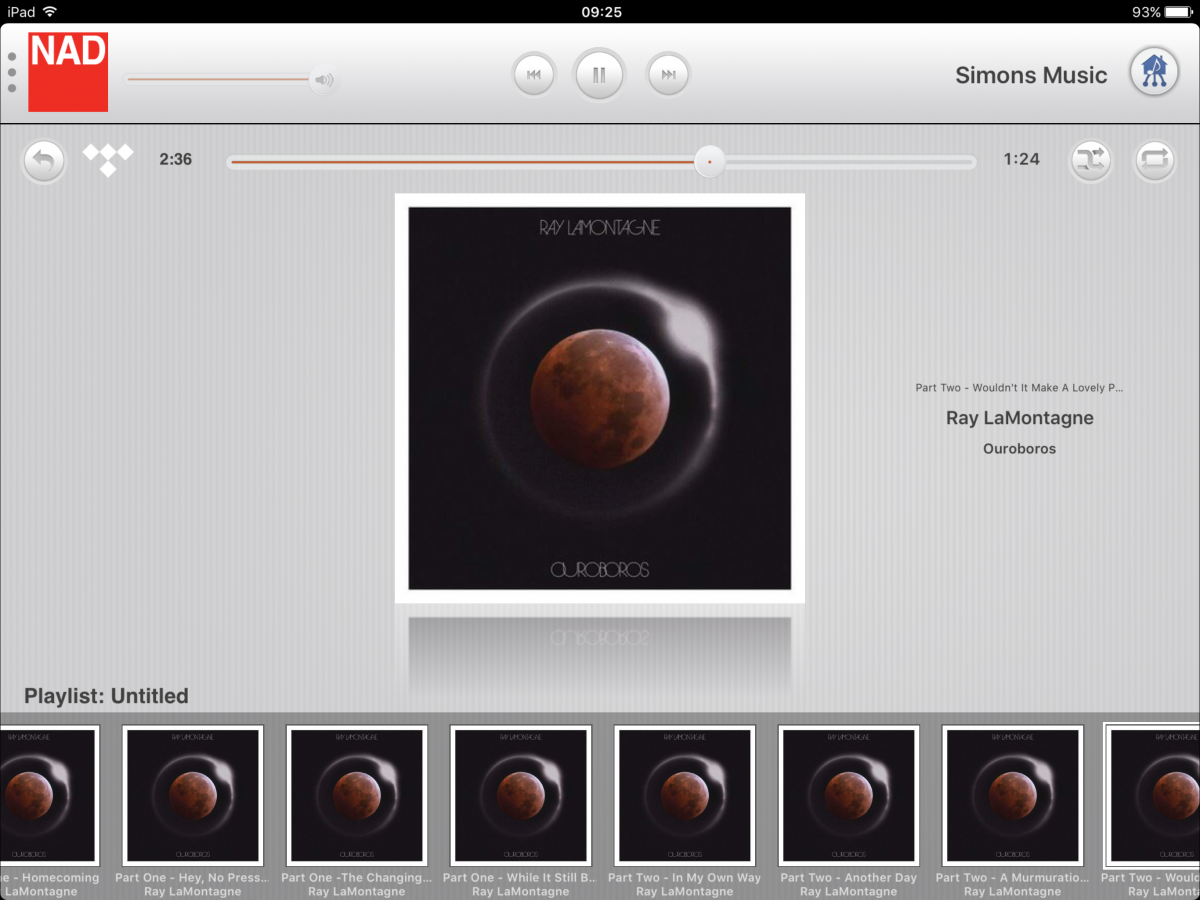Pause the current song
Viewport: 1200px width, 900px height.
pos(599,75)
